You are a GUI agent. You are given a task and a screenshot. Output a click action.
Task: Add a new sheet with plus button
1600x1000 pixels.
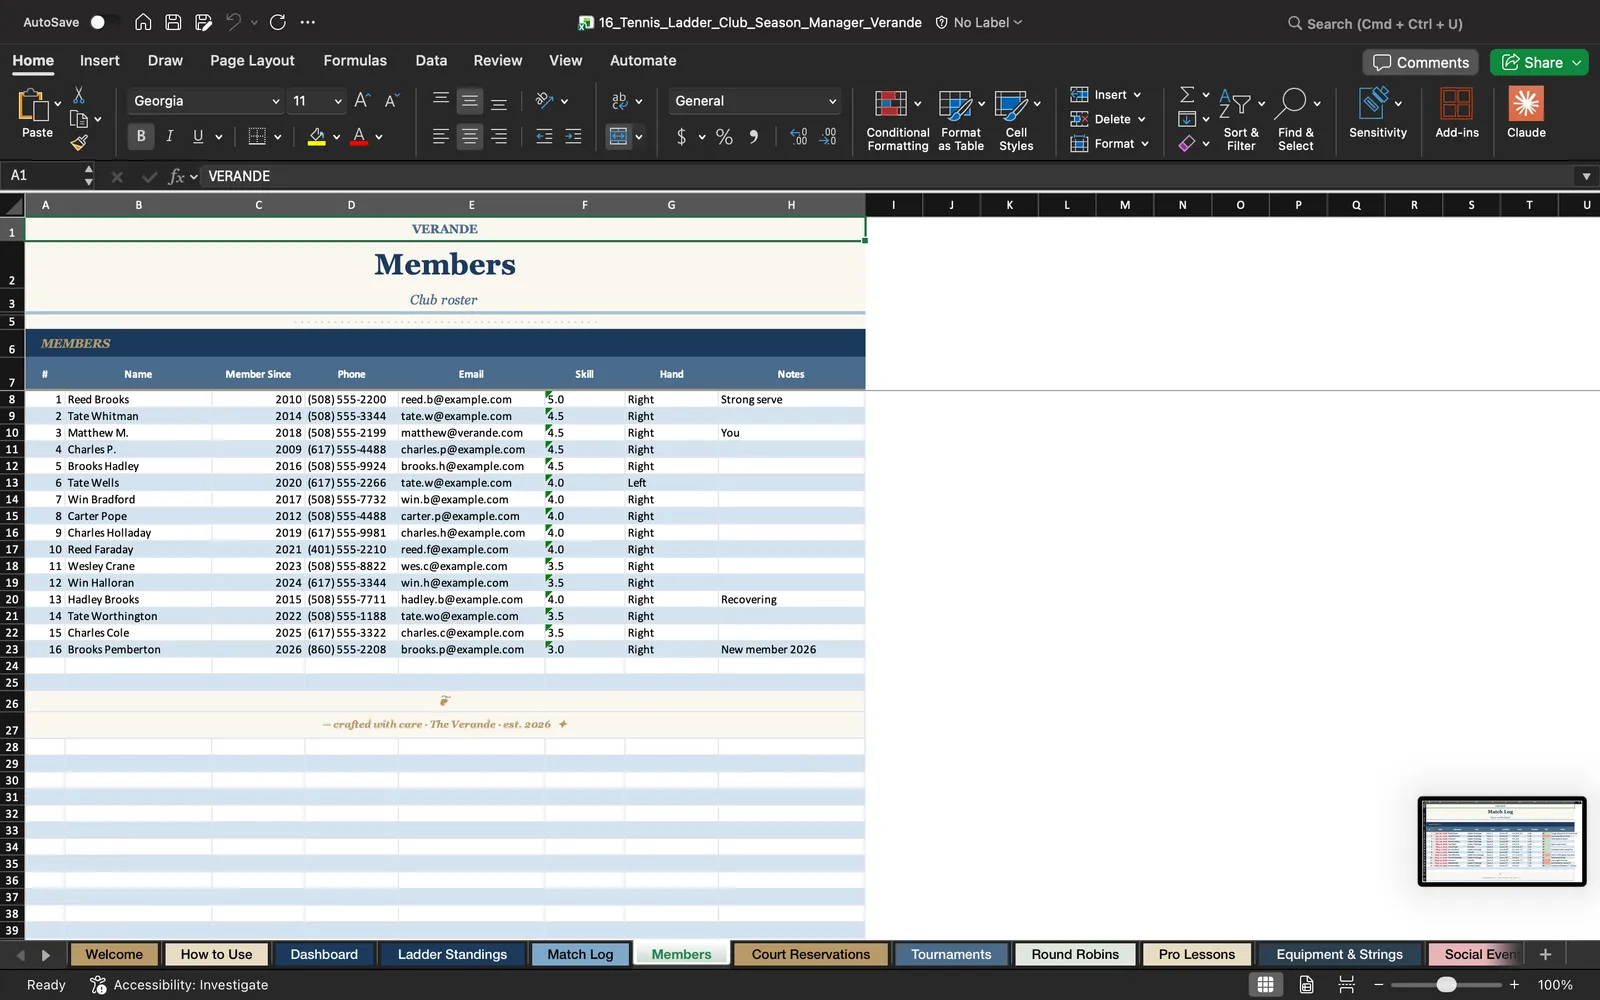pyautogui.click(x=1545, y=954)
